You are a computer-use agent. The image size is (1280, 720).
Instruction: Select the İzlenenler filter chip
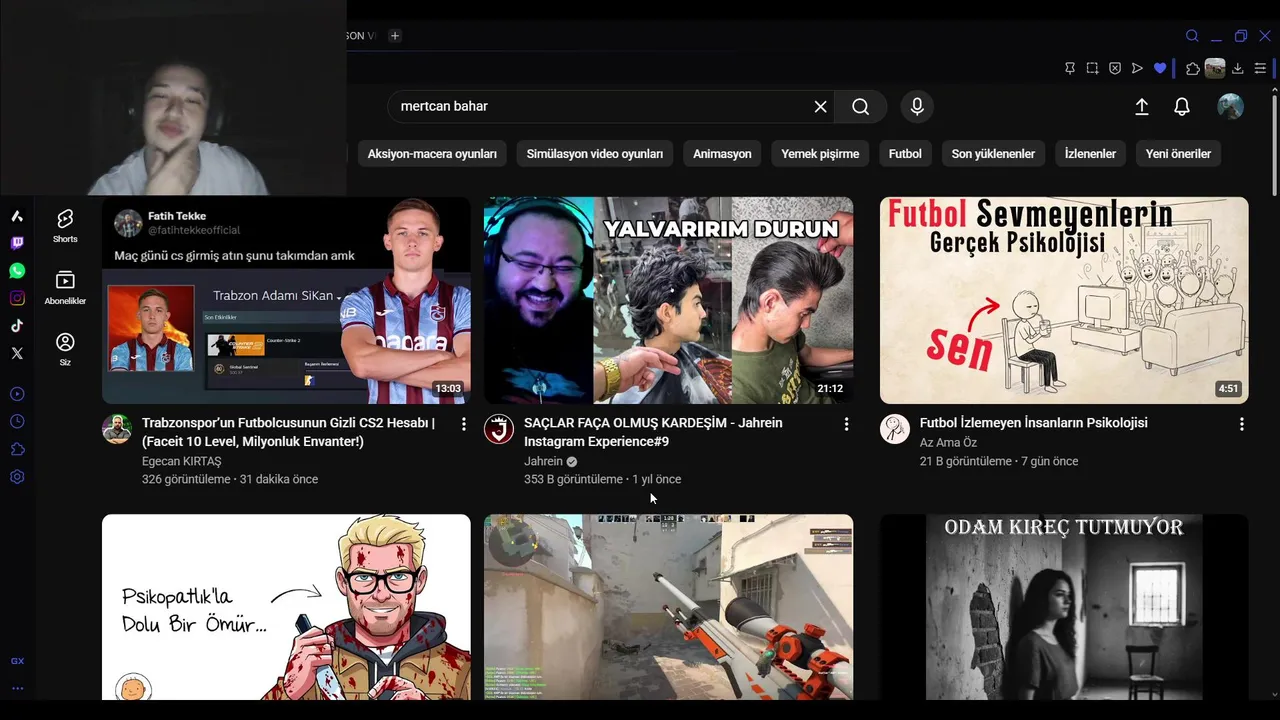[x=1090, y=154]
